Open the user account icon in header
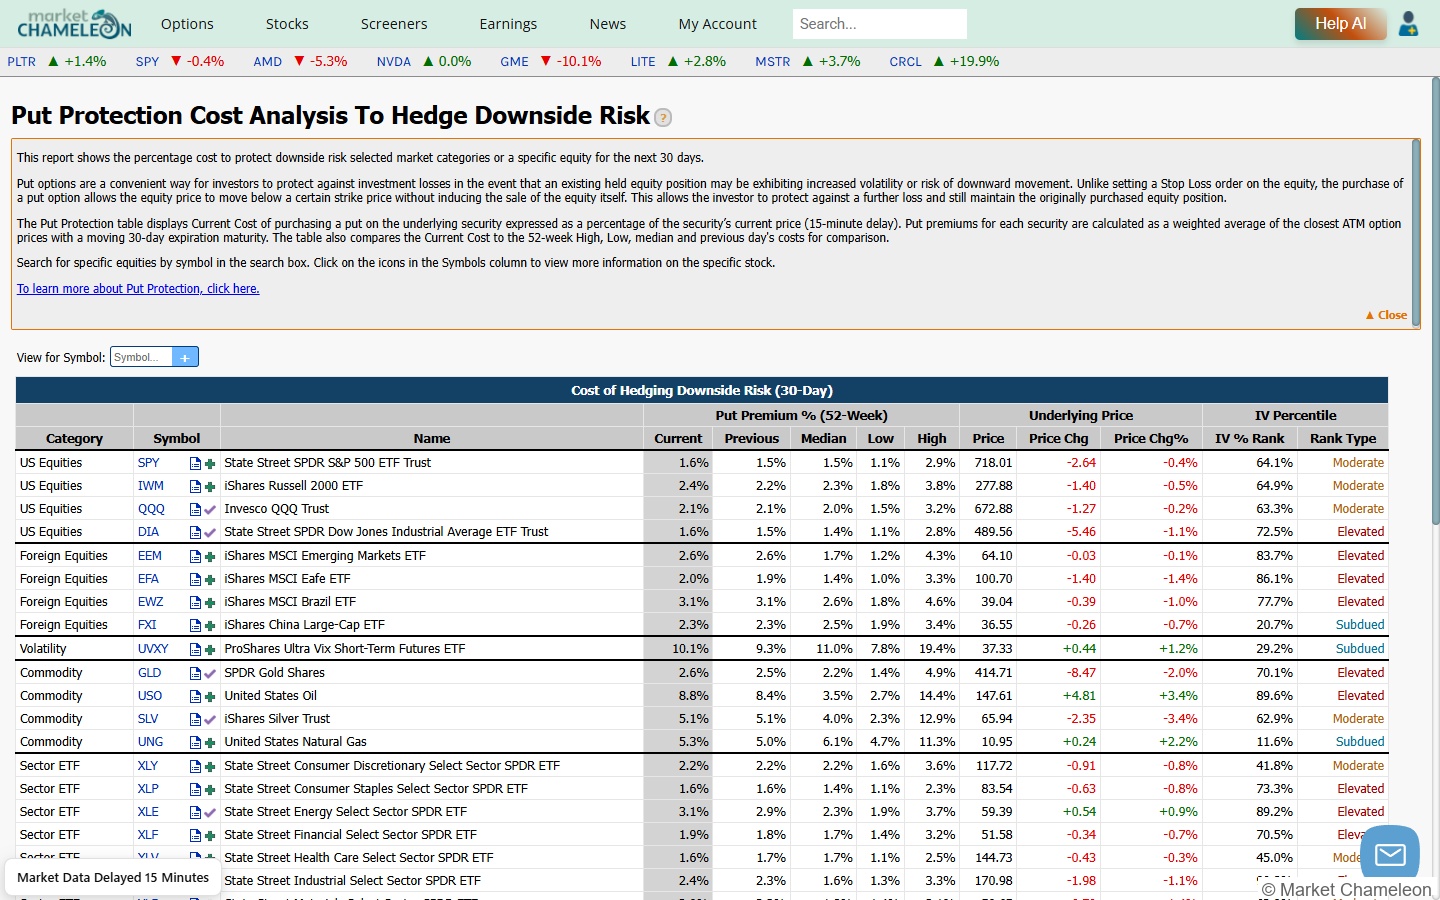Viewport: 1440px width, 900px height. point(1408,24)
